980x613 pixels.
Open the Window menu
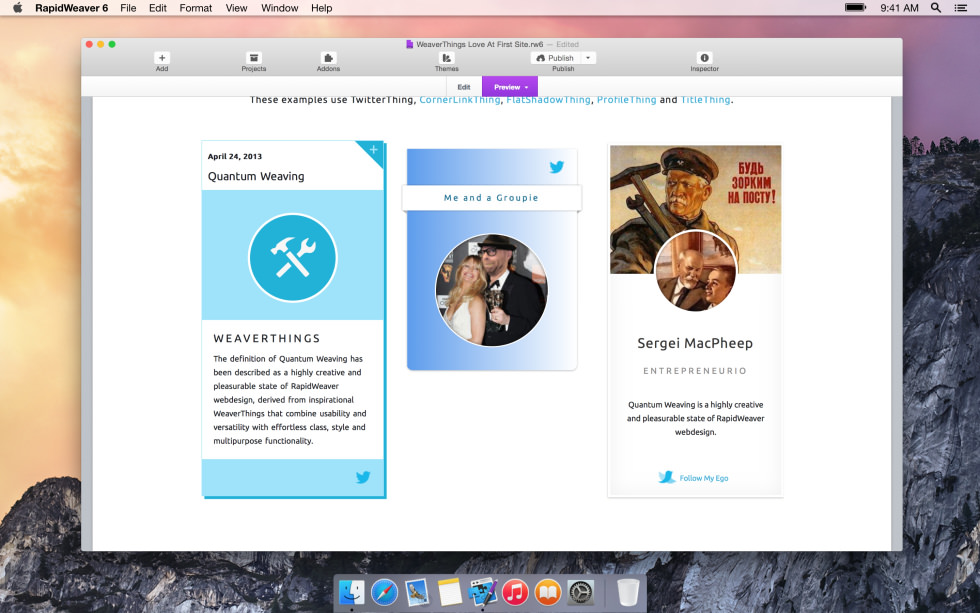pos(279,8)
